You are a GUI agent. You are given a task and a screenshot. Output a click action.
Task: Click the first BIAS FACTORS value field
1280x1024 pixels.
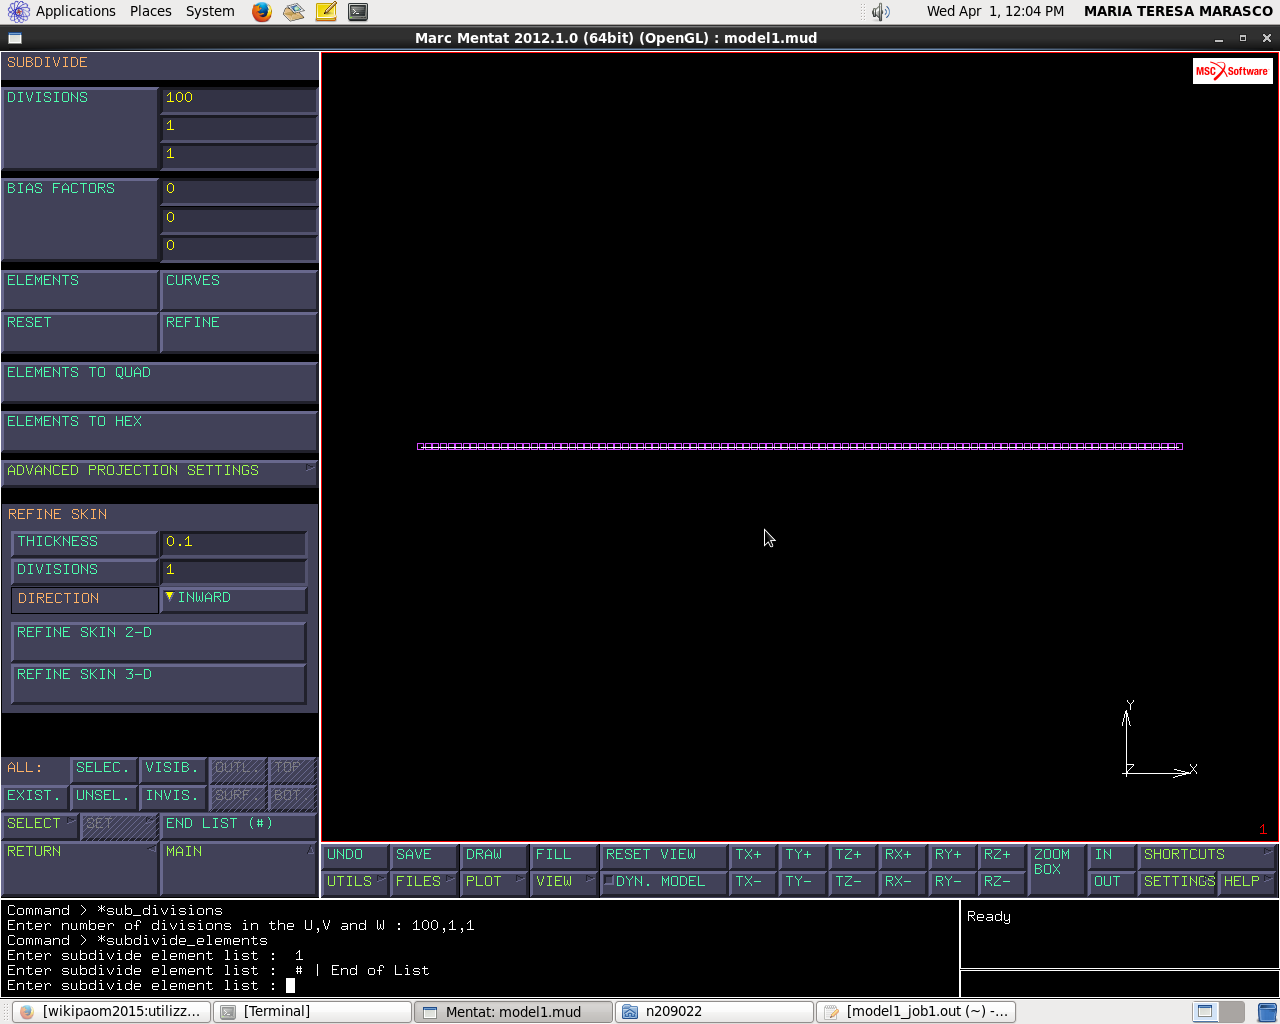[x=239, y=189]
